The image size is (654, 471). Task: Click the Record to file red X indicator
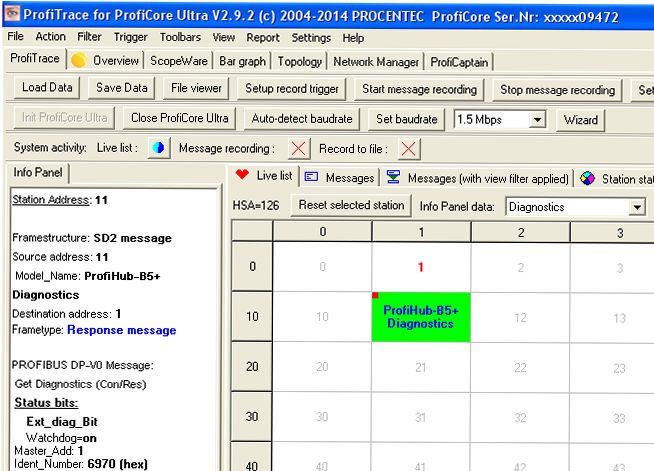point(409,149)
